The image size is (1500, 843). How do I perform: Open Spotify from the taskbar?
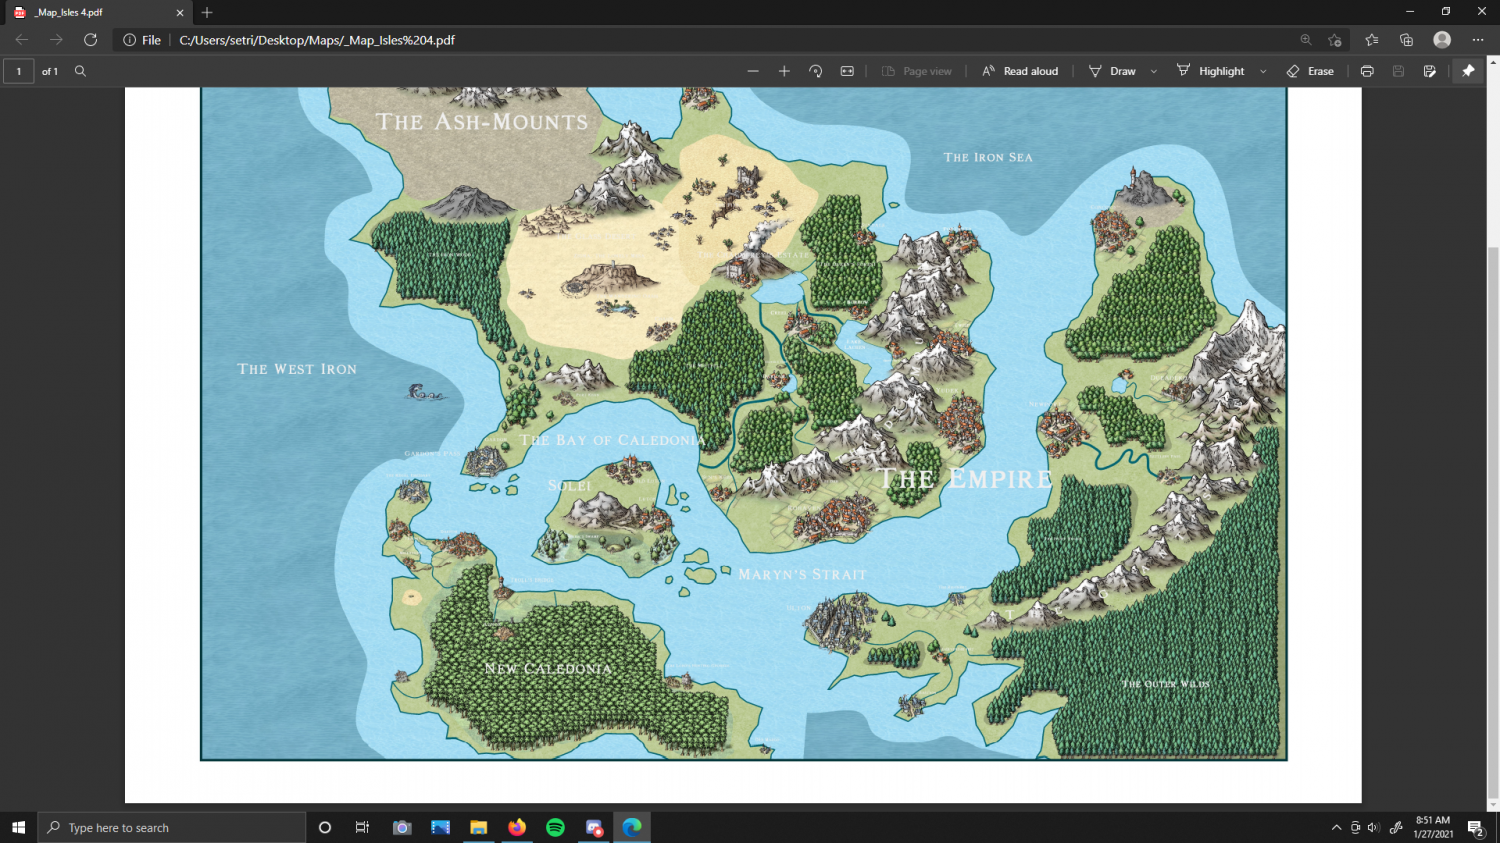click(x=555, y=827)
